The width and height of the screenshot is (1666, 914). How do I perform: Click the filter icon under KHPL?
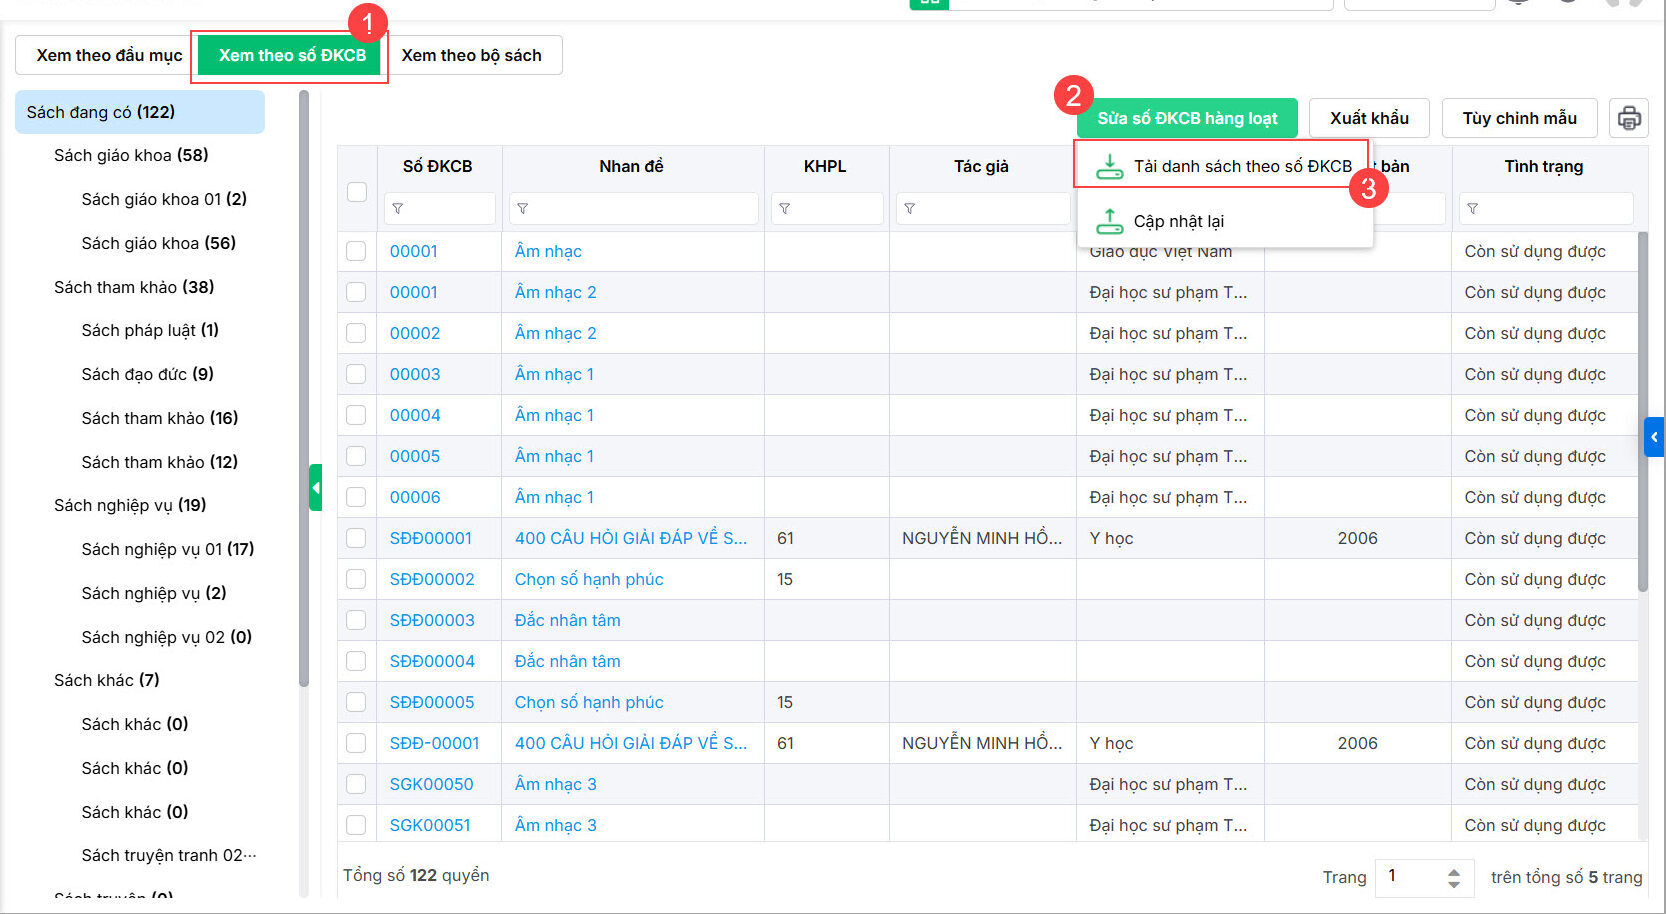785,208
